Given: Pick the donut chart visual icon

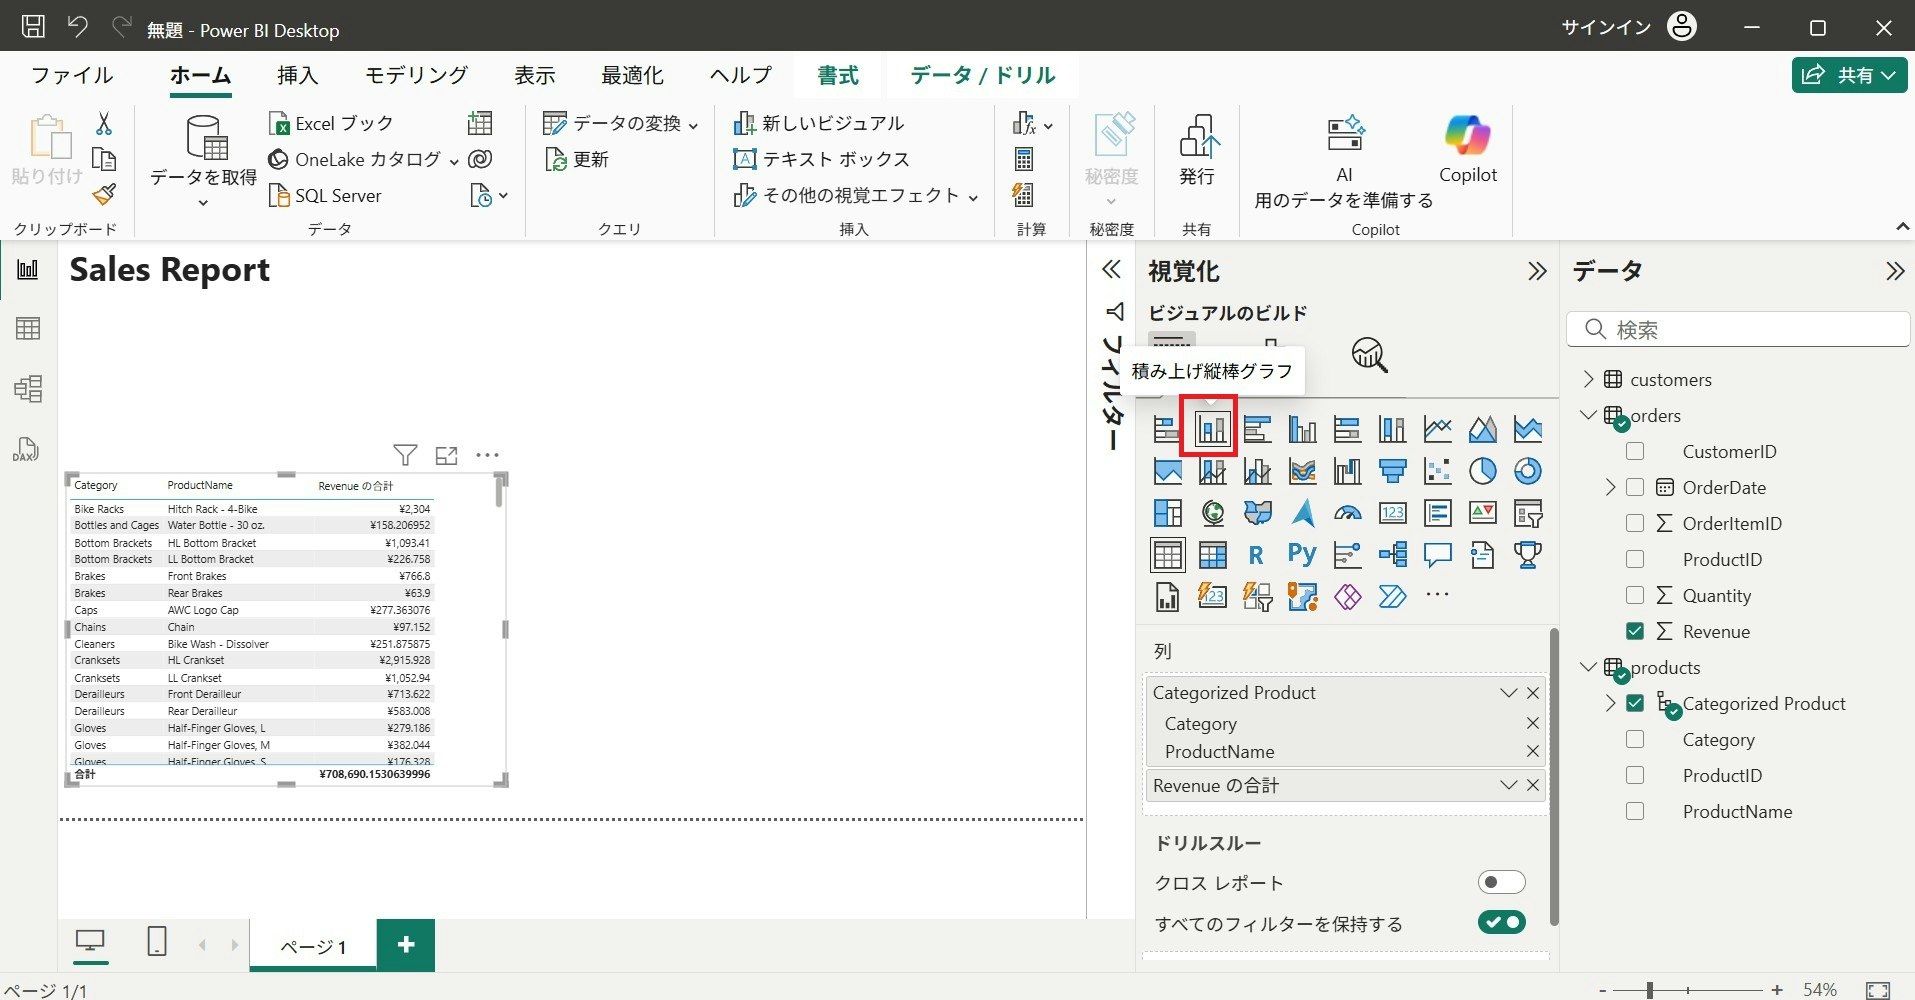Looking at the screenshot, I should pyautogui.click(x=1528, y=471).
